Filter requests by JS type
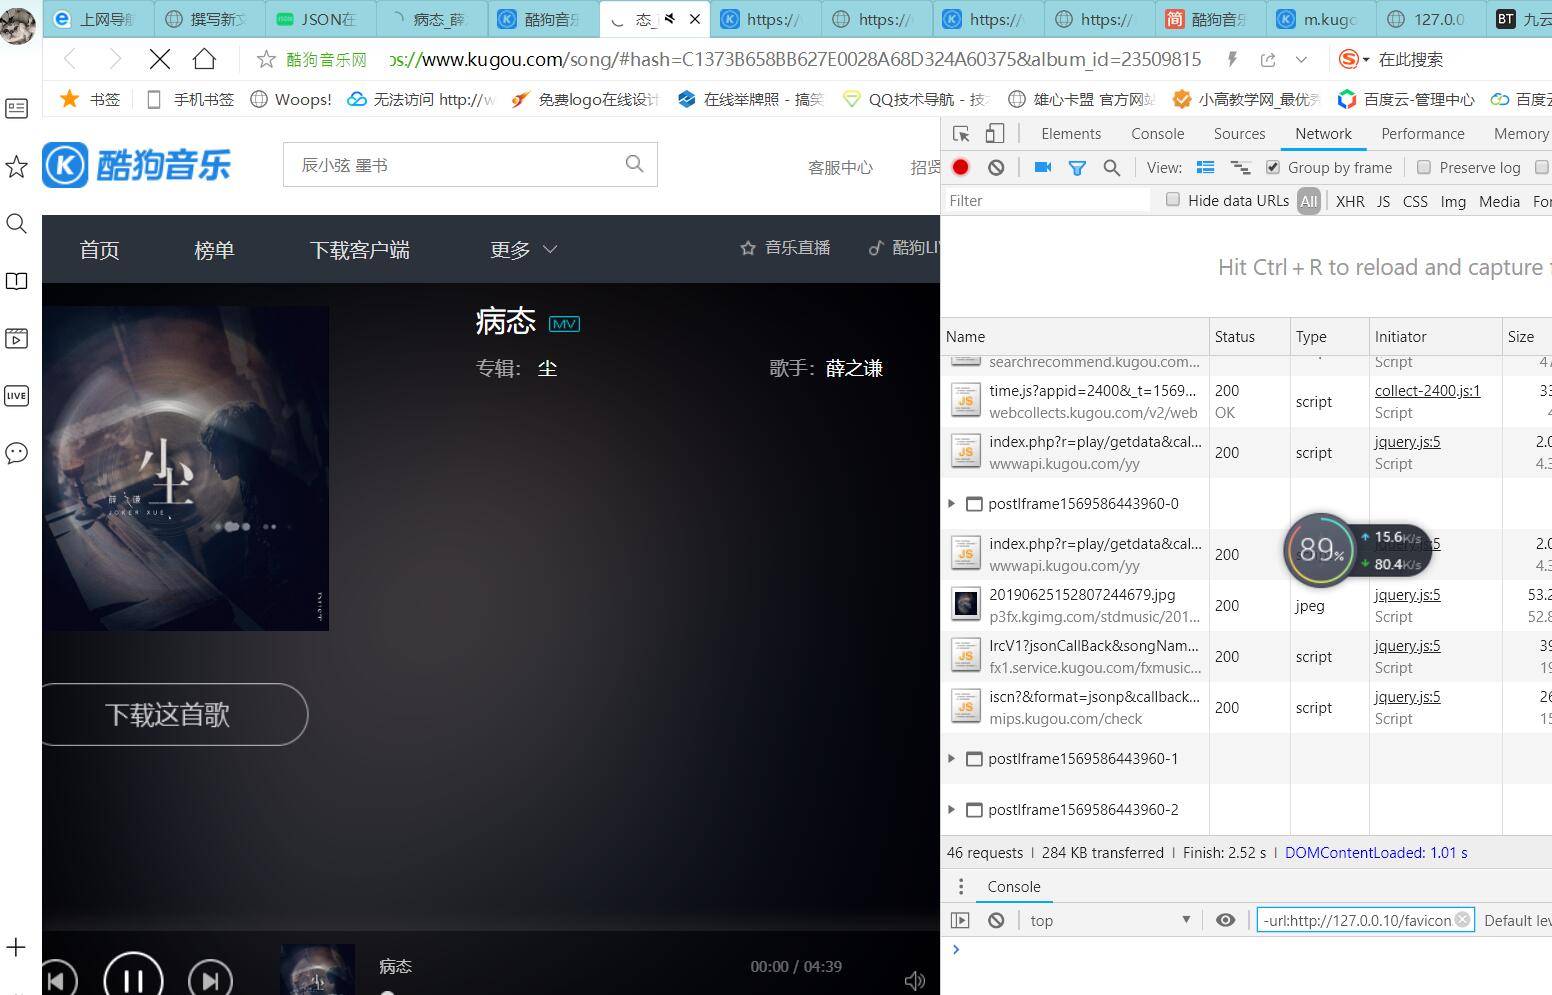The image size is (1552, 995). tap(1383, 201)
